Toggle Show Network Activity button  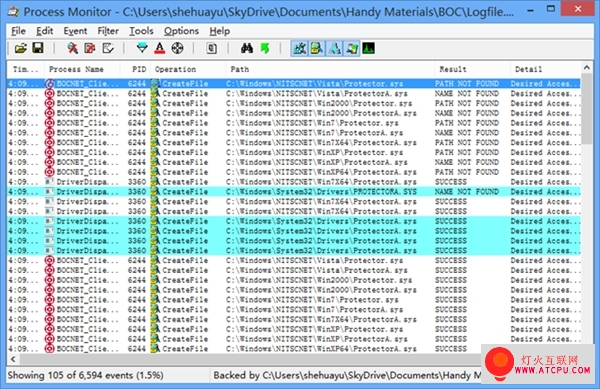point(334,49)
